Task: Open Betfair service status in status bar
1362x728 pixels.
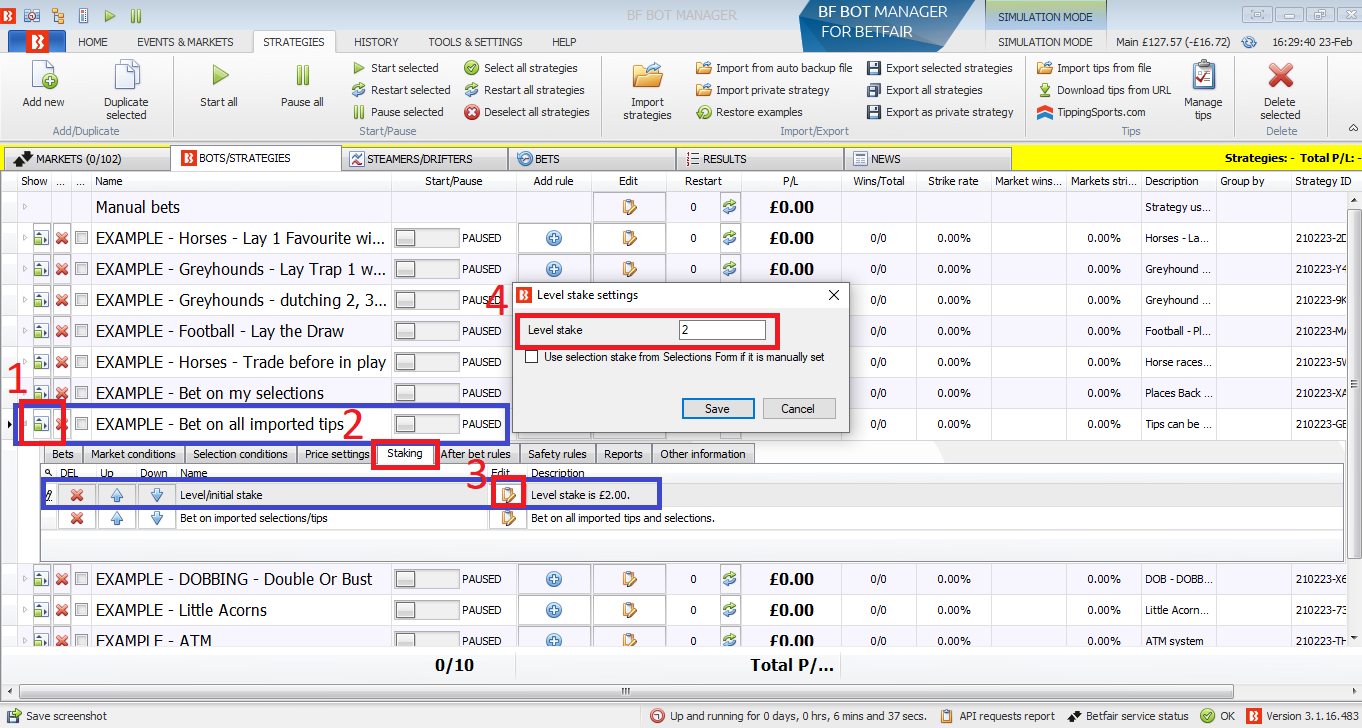Action: coord(1129,716)
